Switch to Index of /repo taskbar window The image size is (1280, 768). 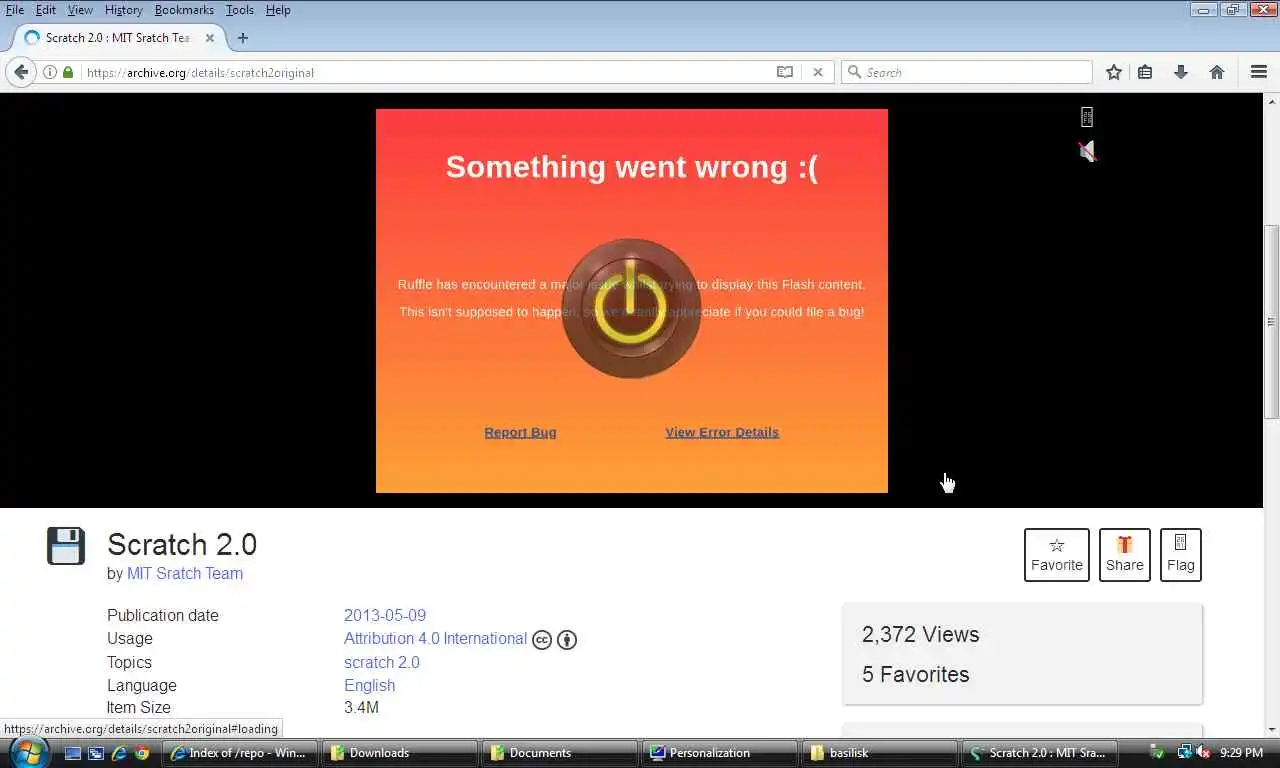pyautogui.click(x=241, y=753)
